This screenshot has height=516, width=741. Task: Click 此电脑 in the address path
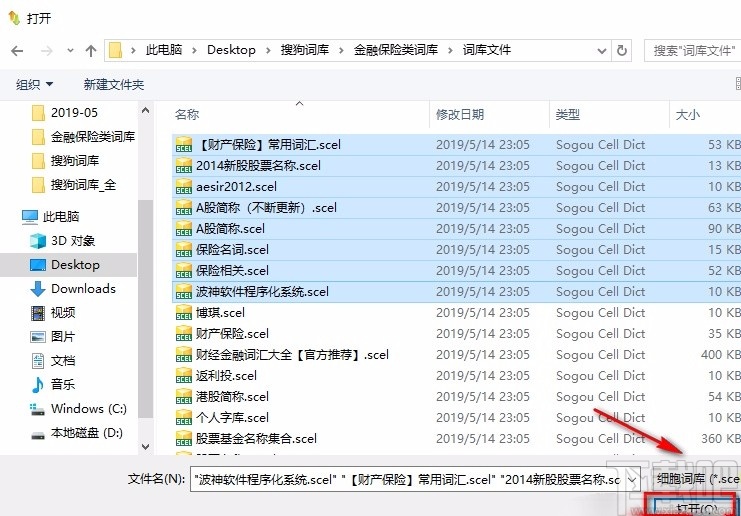pos(164,50)
